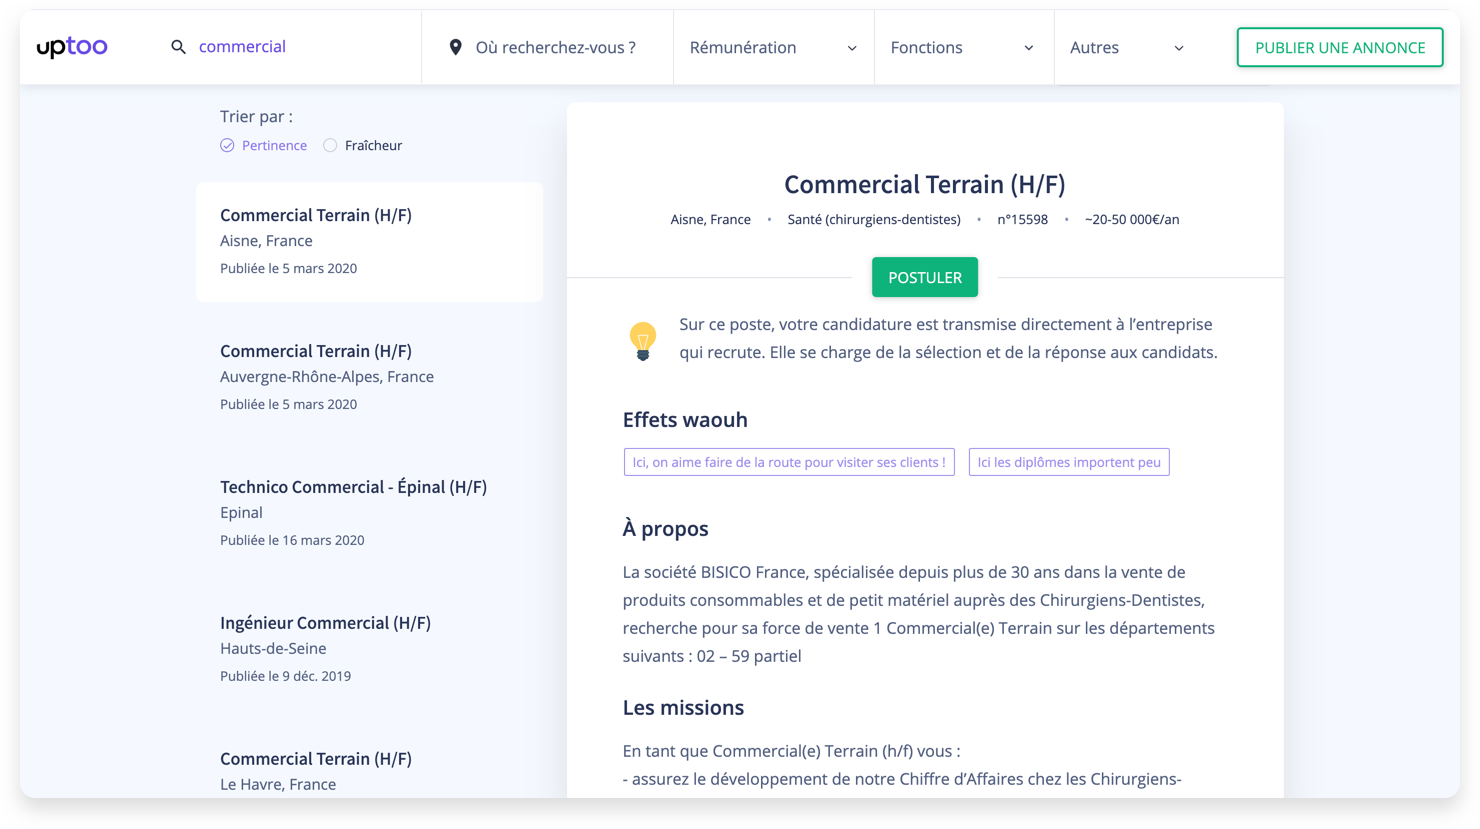Click the 'Commercial Terrain (H/F)' detail title
The height and width of the screenshot is (829, 1480).
(925, 184)
